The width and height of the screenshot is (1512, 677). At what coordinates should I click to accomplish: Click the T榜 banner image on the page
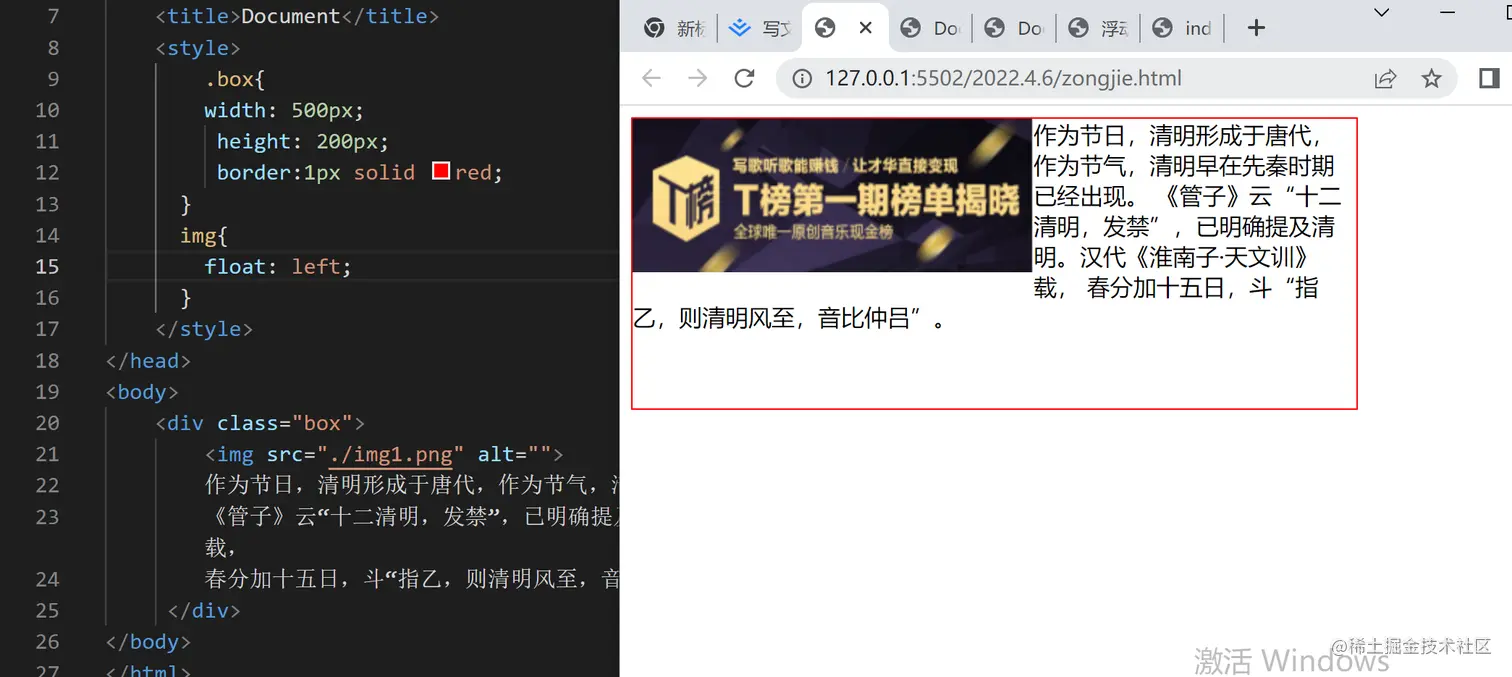coord(831,195)
